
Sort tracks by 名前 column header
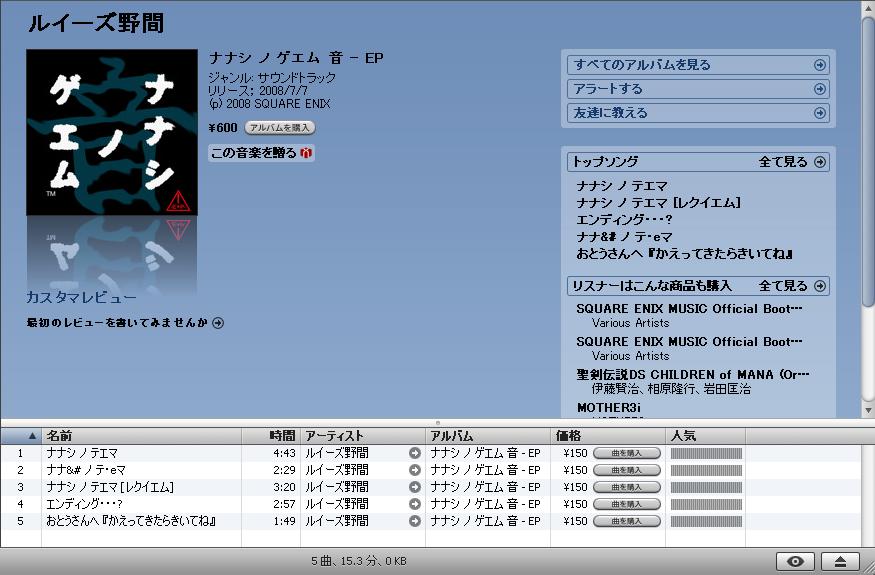[142, 436]
